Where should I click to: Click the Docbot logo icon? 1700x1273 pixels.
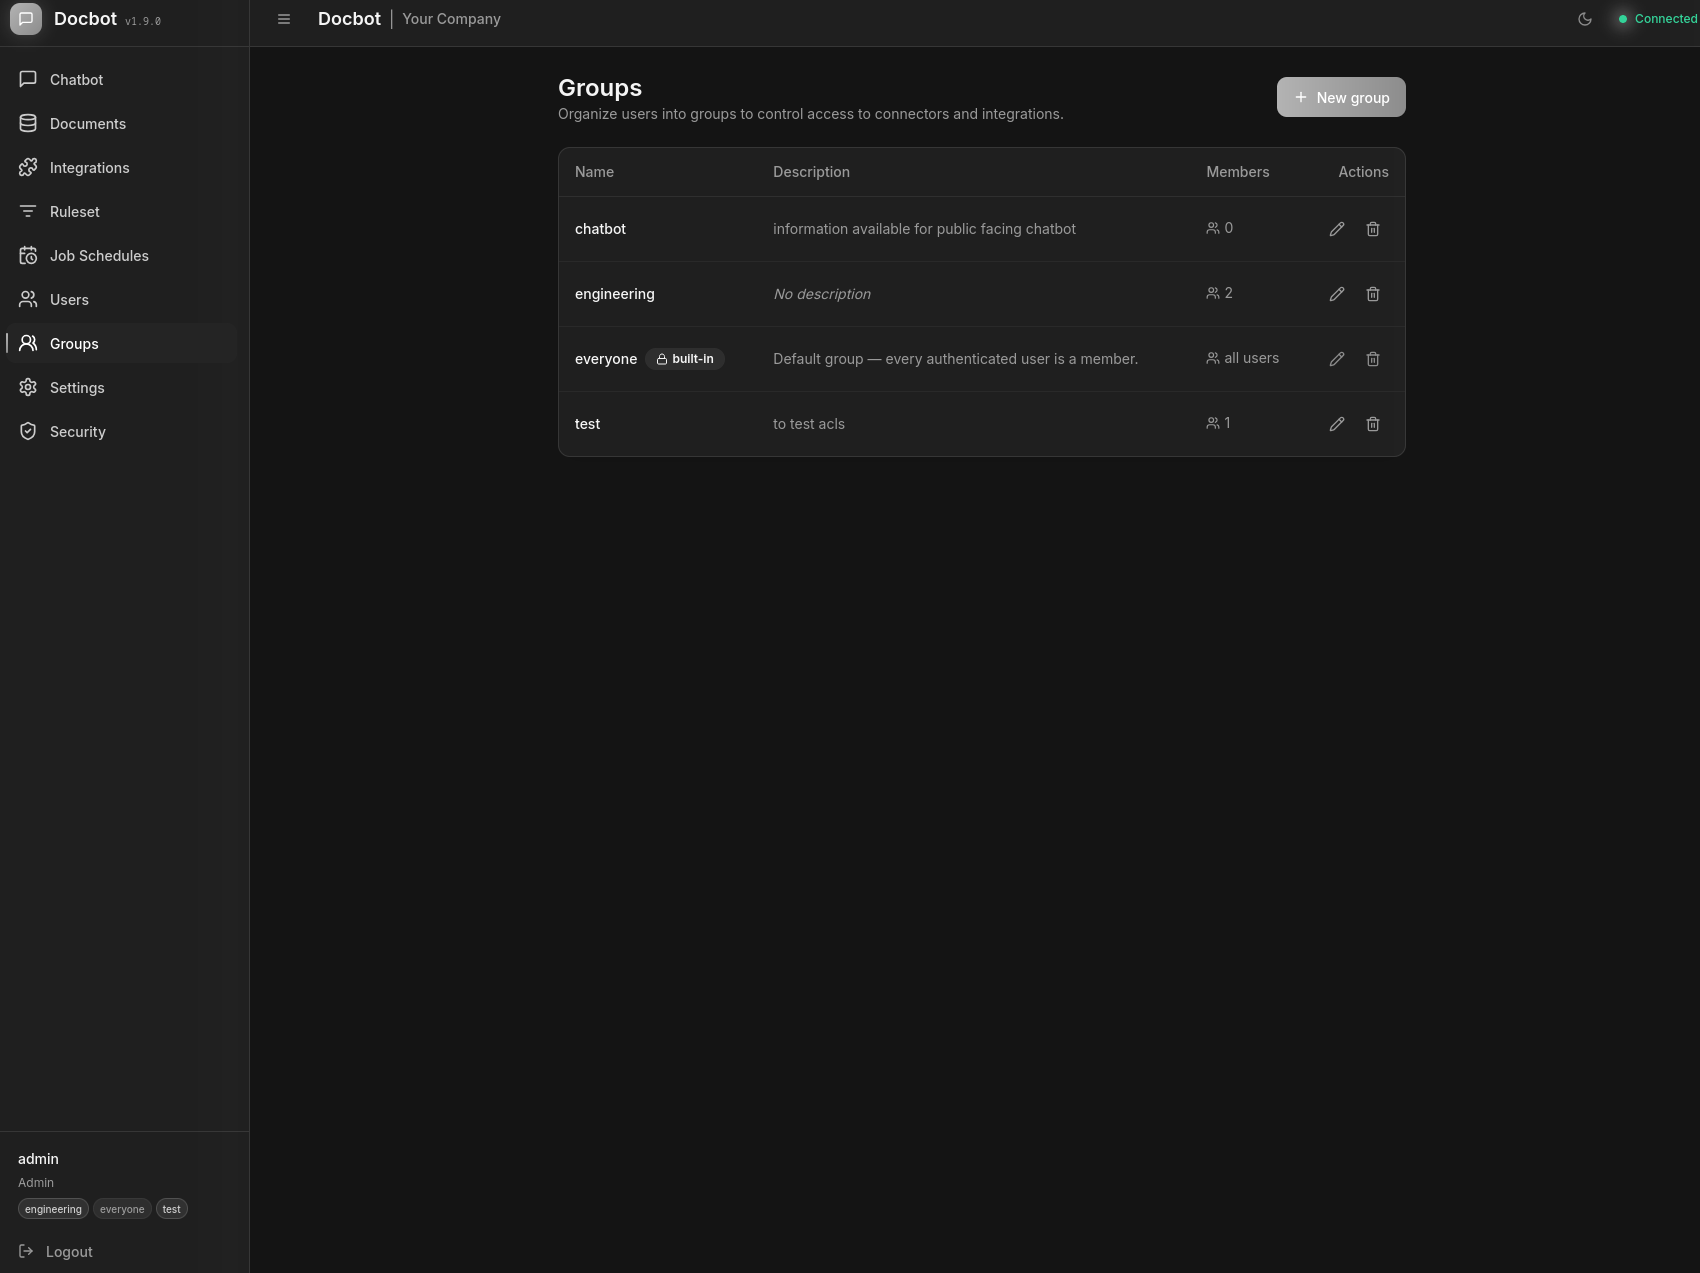coord(26,19)
